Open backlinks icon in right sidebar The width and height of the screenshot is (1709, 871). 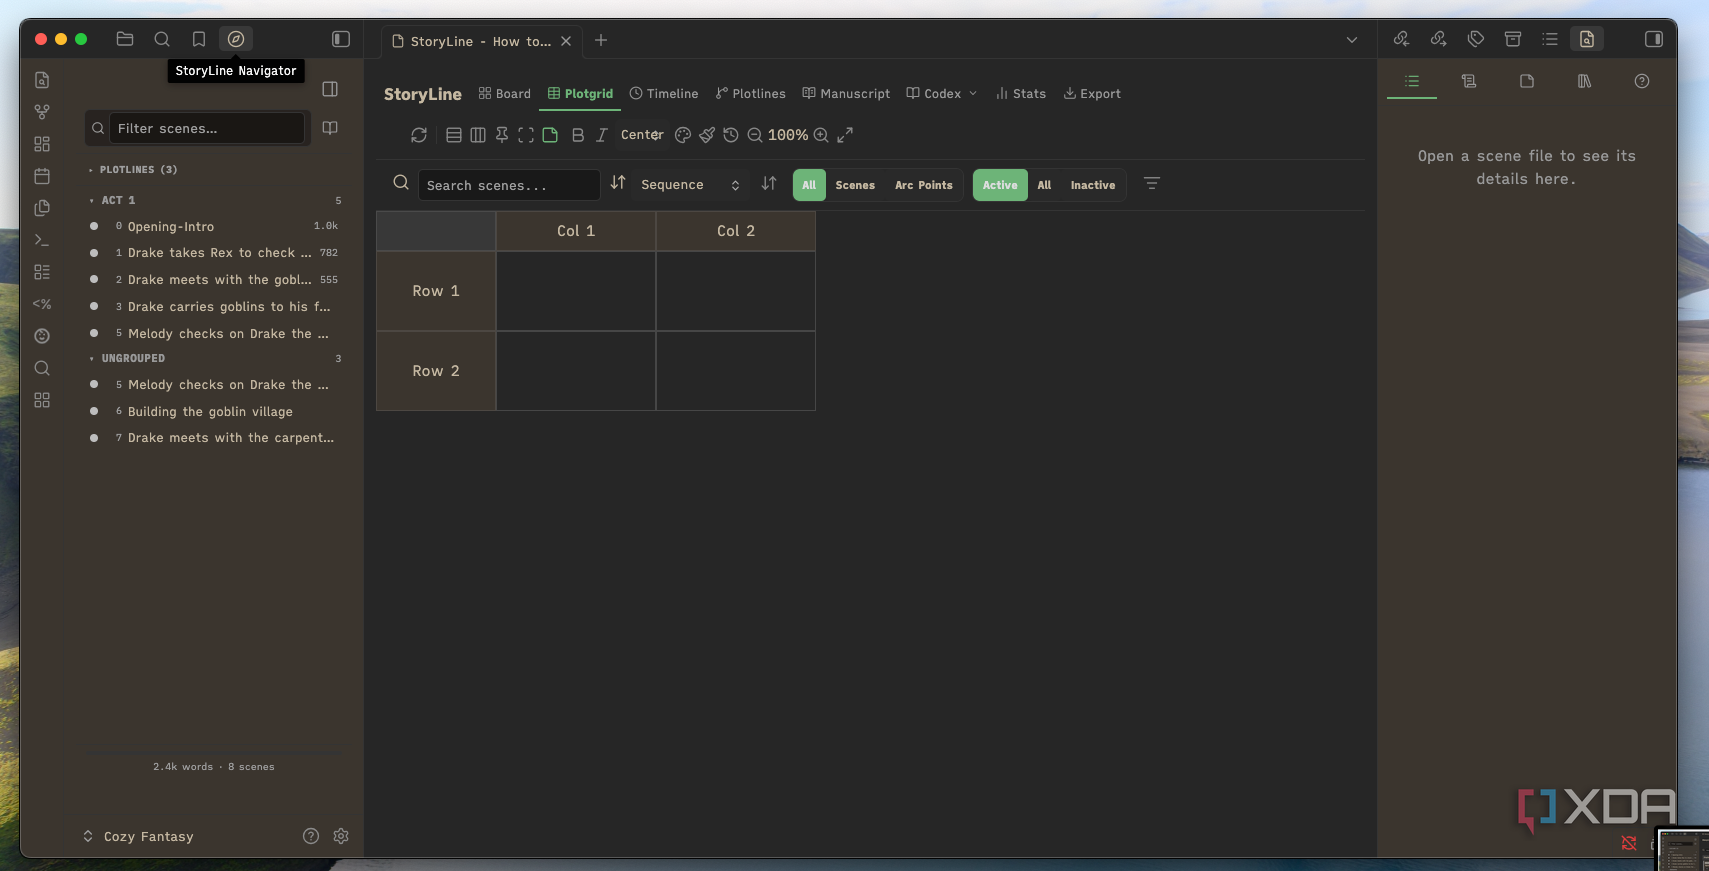[x=1401, y=39]
